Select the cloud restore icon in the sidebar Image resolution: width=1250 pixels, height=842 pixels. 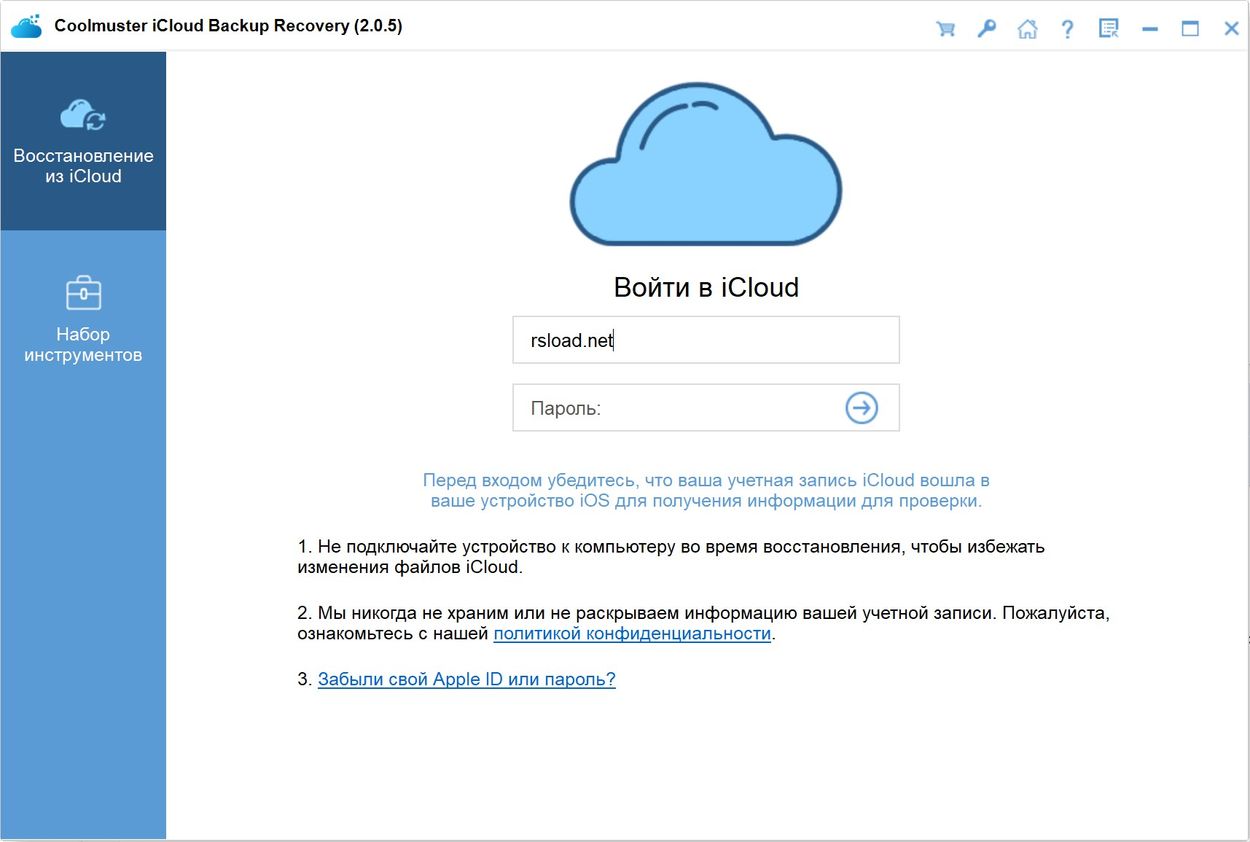[x=83, y=113]
